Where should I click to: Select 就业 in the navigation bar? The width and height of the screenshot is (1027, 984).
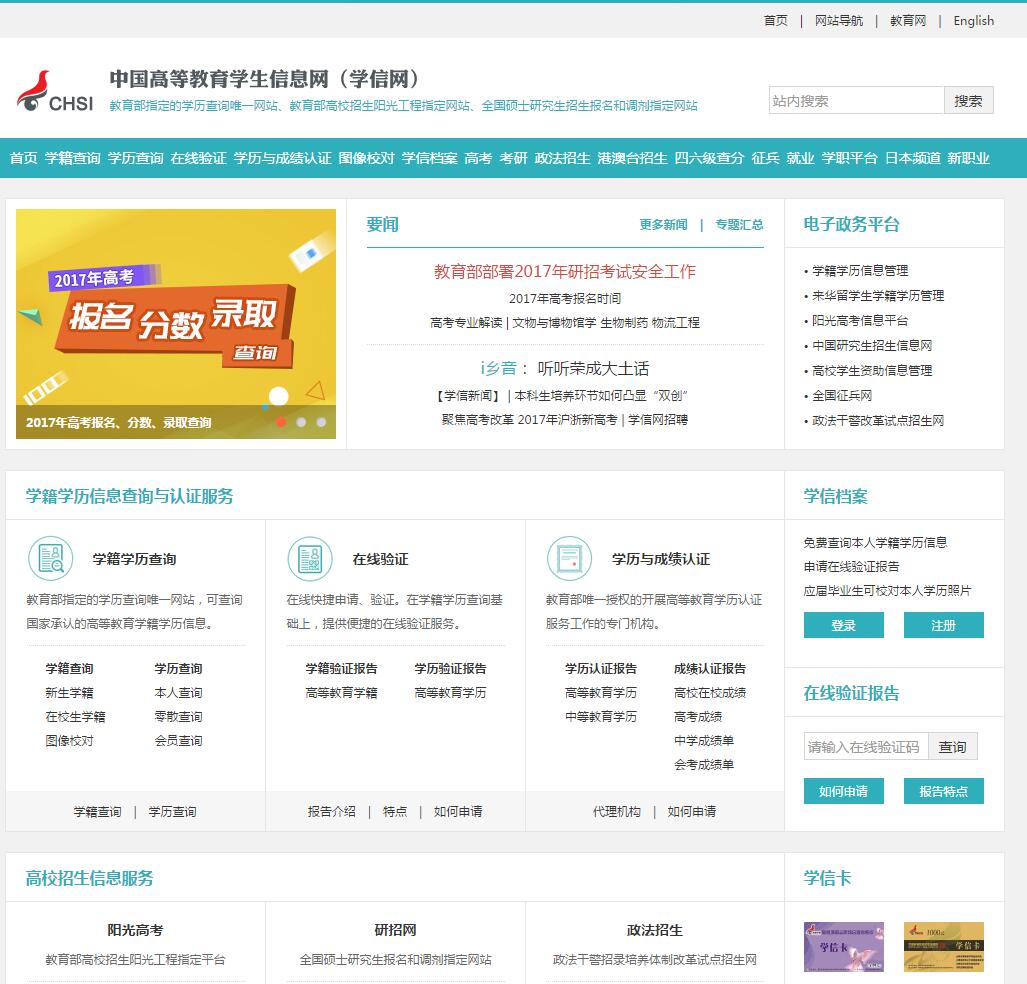pyautogui.click(x=800, y=158)
